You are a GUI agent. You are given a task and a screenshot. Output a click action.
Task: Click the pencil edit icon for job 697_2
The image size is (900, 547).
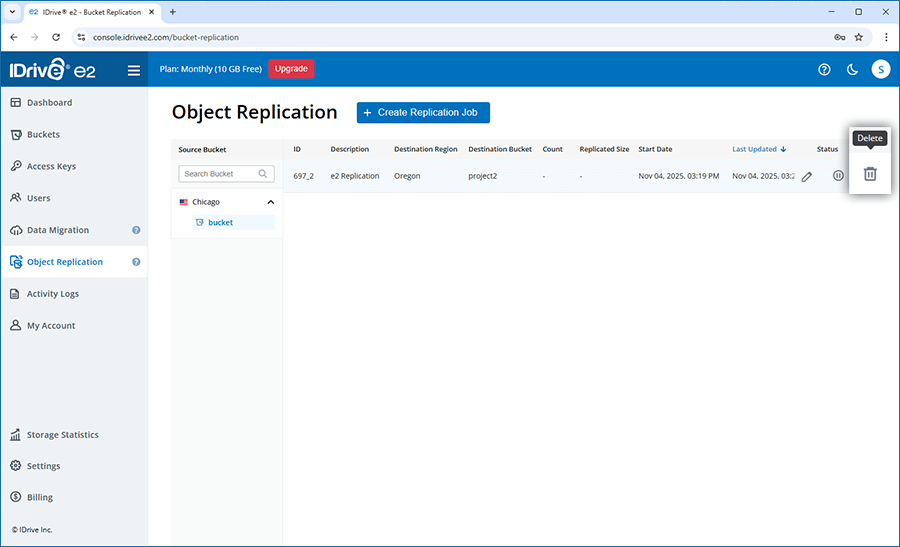coord(806,176)
